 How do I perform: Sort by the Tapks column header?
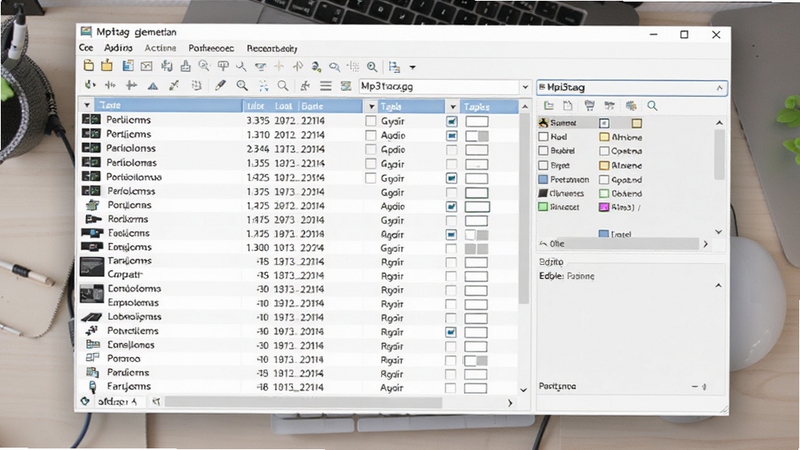click(x=489, y=107)
